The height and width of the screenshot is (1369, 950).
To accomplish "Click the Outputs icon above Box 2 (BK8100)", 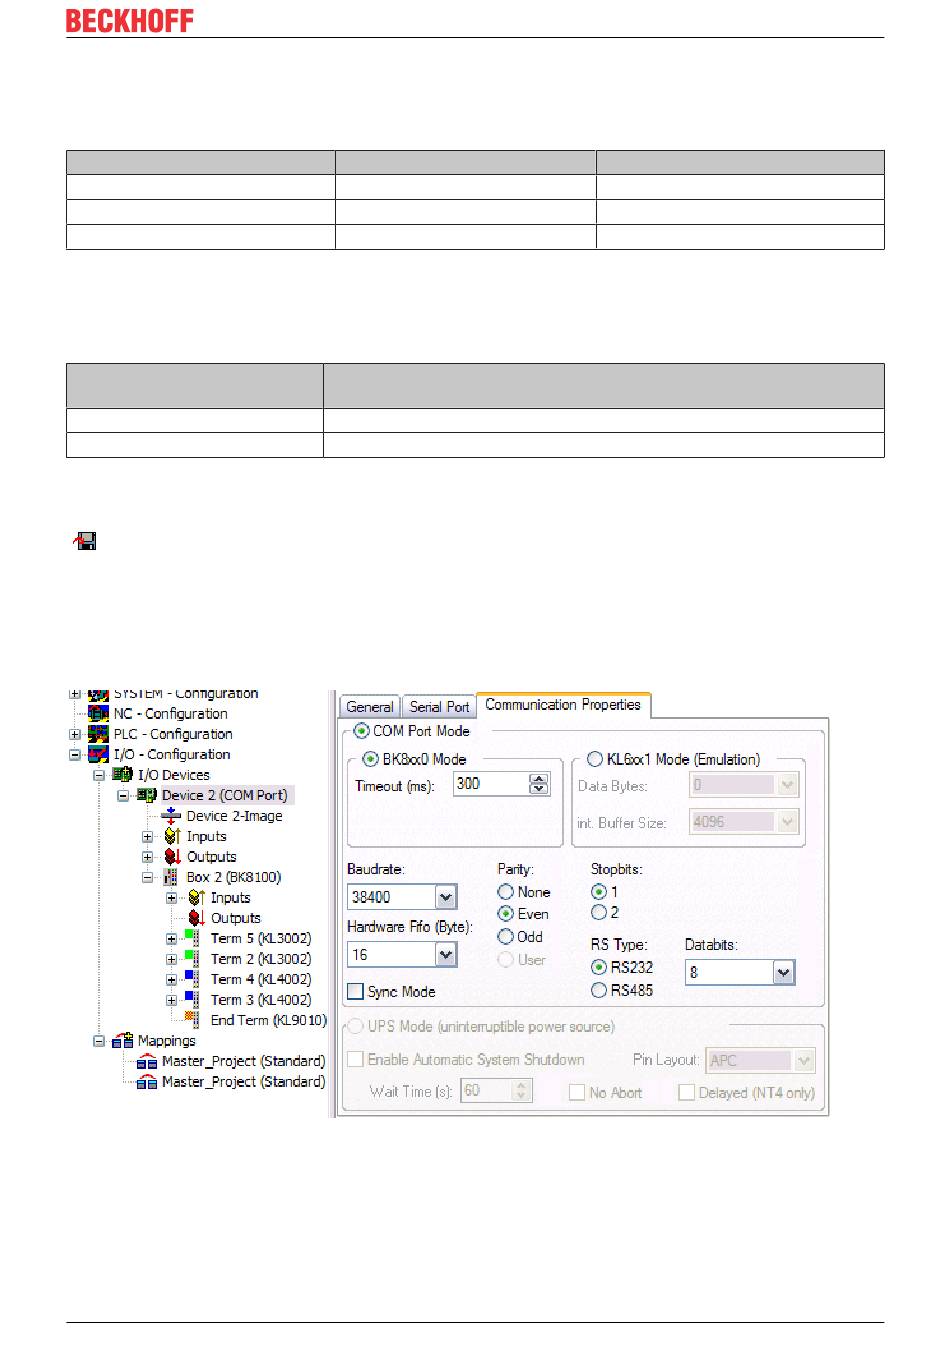I will click(172, 857).
